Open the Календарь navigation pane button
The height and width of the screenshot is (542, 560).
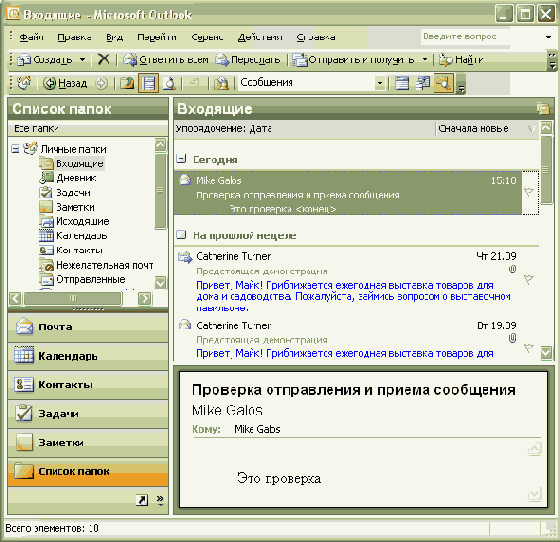(x=88, y=356)
